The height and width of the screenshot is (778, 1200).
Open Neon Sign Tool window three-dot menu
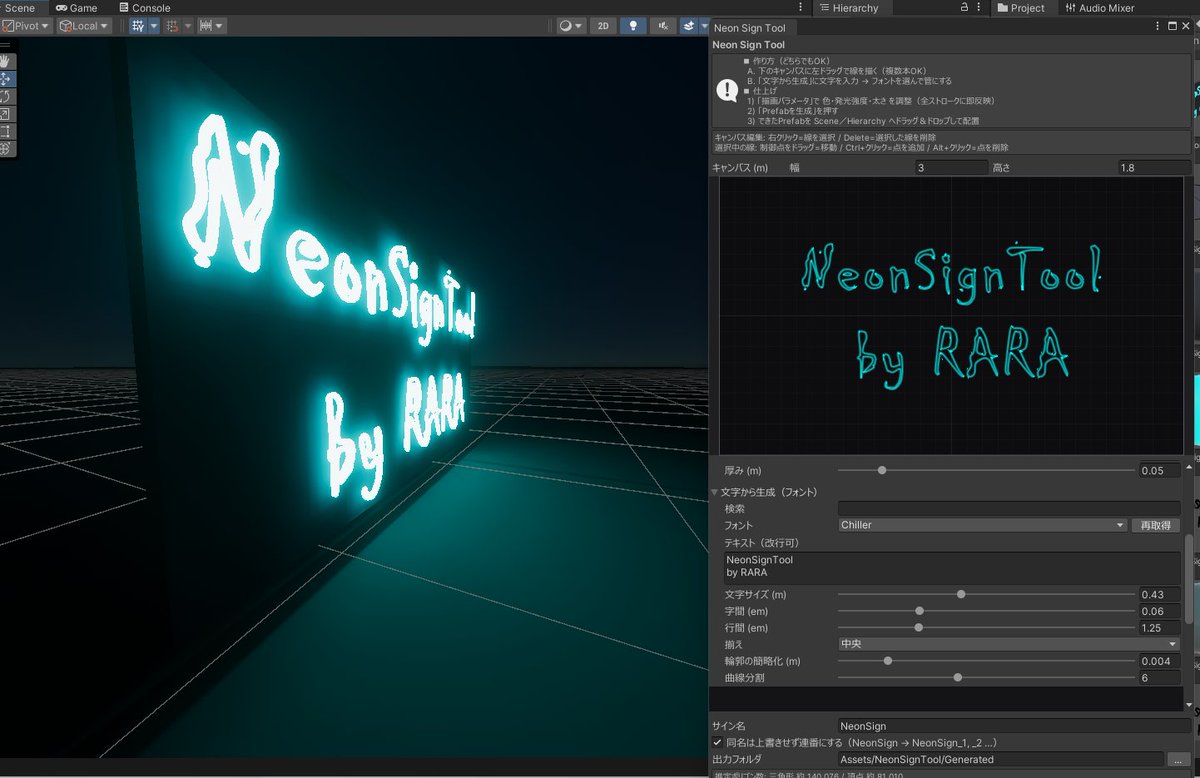coord(1158,27)
